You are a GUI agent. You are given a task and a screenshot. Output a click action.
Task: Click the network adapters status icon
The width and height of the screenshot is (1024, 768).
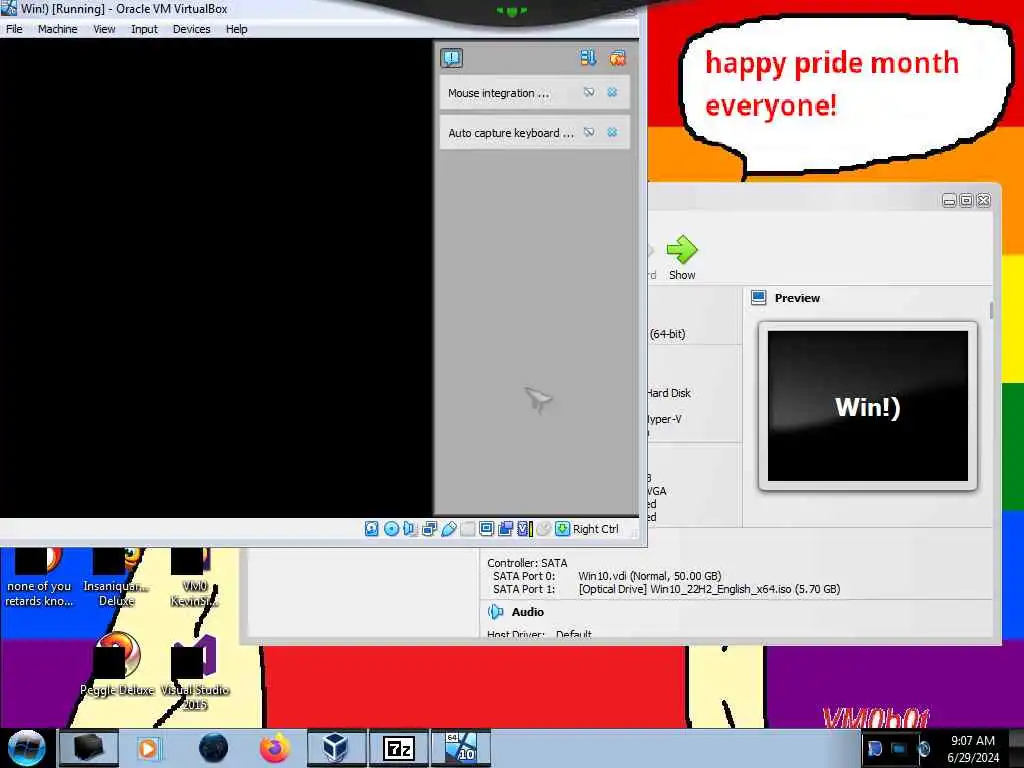[429, 529]
